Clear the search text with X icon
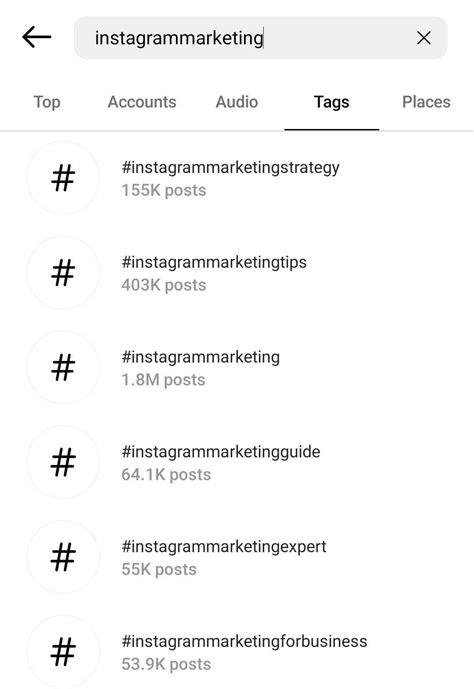Viewport: 474px width, 689px height. 423,38
